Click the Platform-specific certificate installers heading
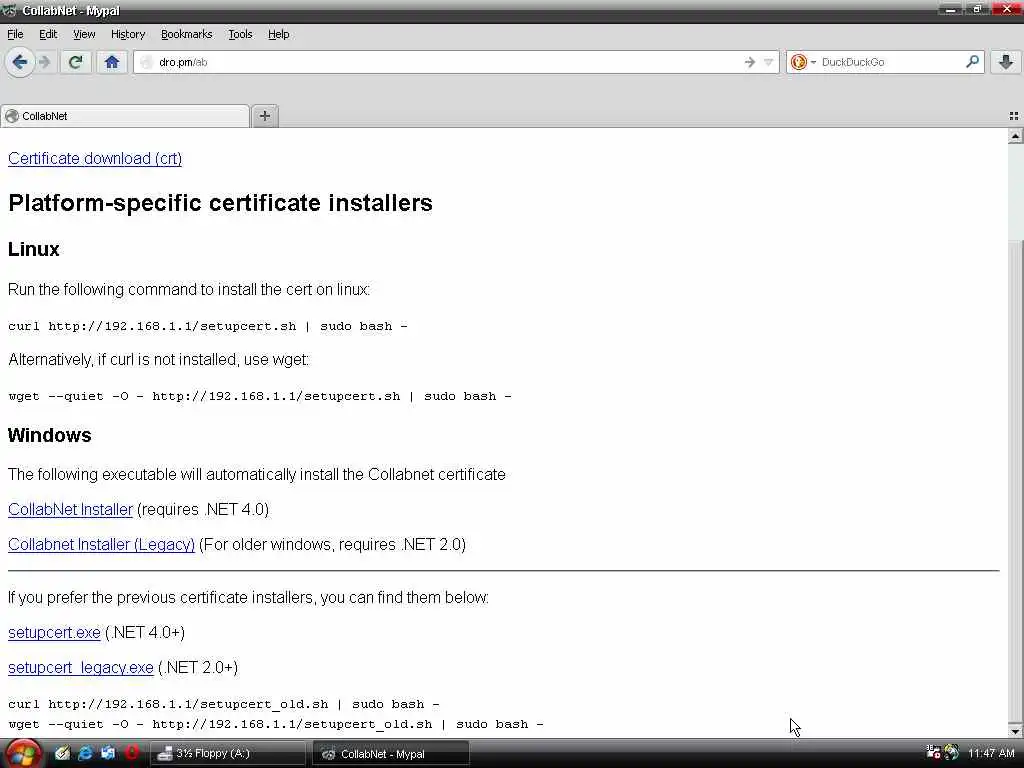 (x=220, y=203)
